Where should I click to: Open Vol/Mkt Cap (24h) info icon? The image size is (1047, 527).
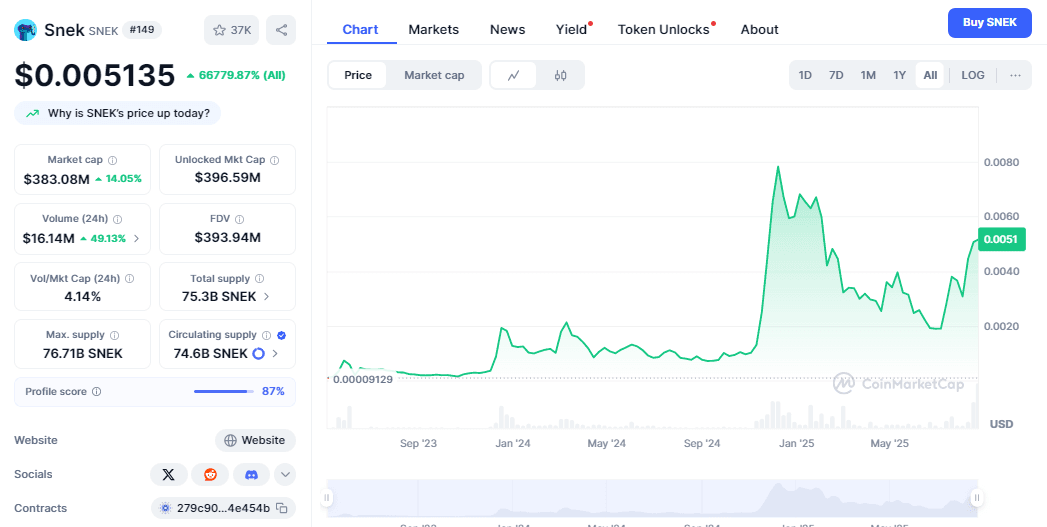130,279
